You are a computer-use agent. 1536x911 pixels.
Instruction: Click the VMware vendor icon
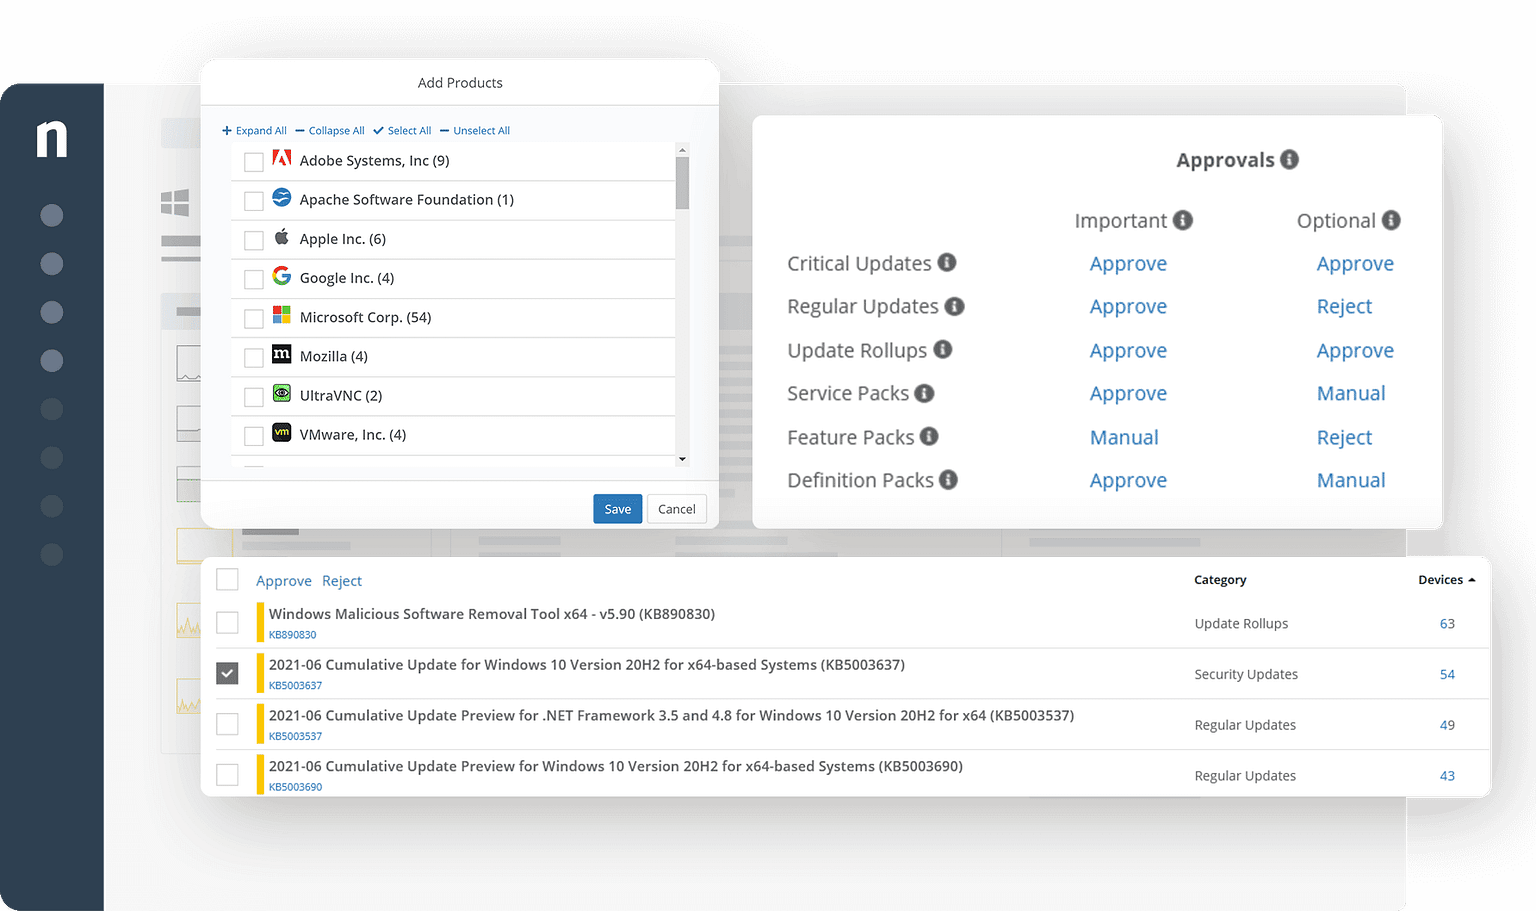[281, 434]
